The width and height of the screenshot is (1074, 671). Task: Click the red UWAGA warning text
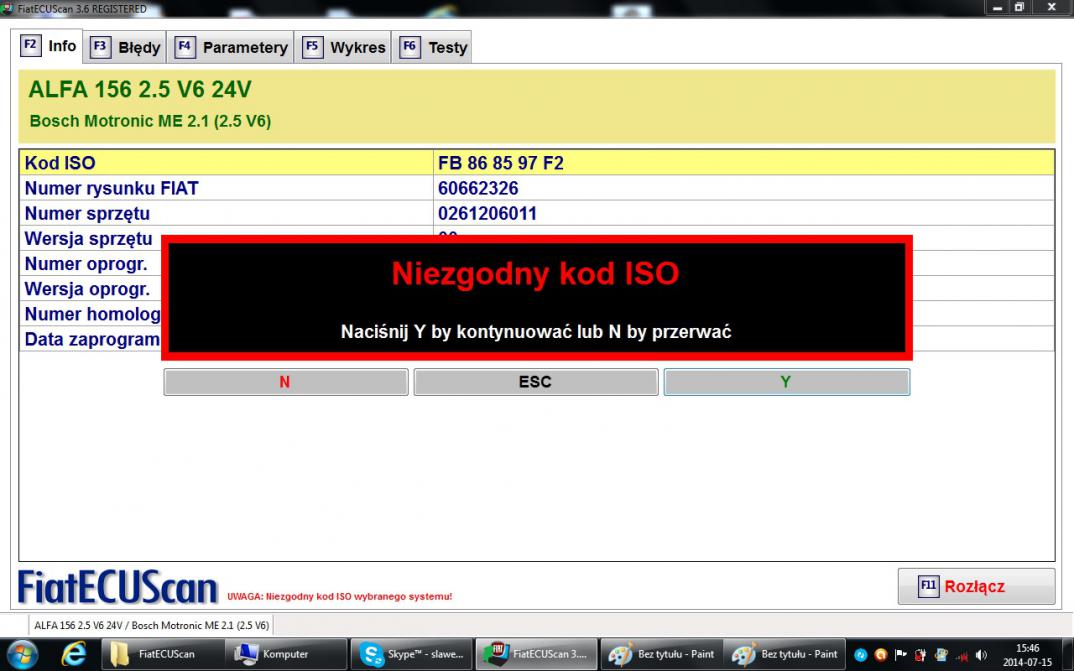[x=340, y=596]
